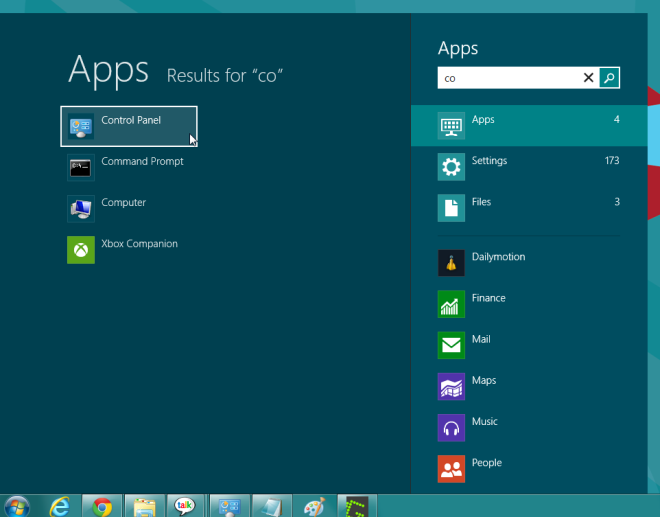Click the Files document icon
This screenshot has width=660, height=517.
click(451, 208)
